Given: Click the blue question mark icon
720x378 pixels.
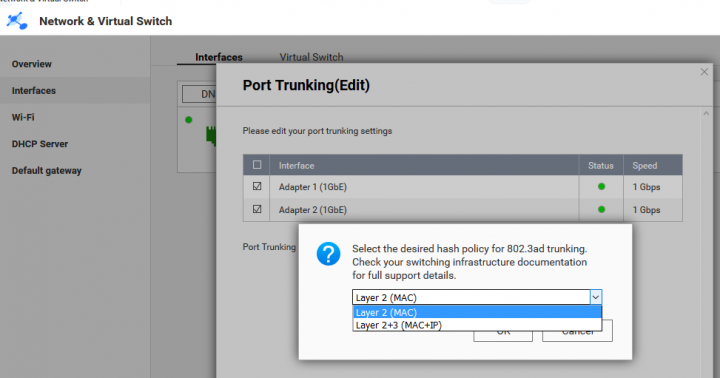Looking at the screenshot, I should point(328,254).
